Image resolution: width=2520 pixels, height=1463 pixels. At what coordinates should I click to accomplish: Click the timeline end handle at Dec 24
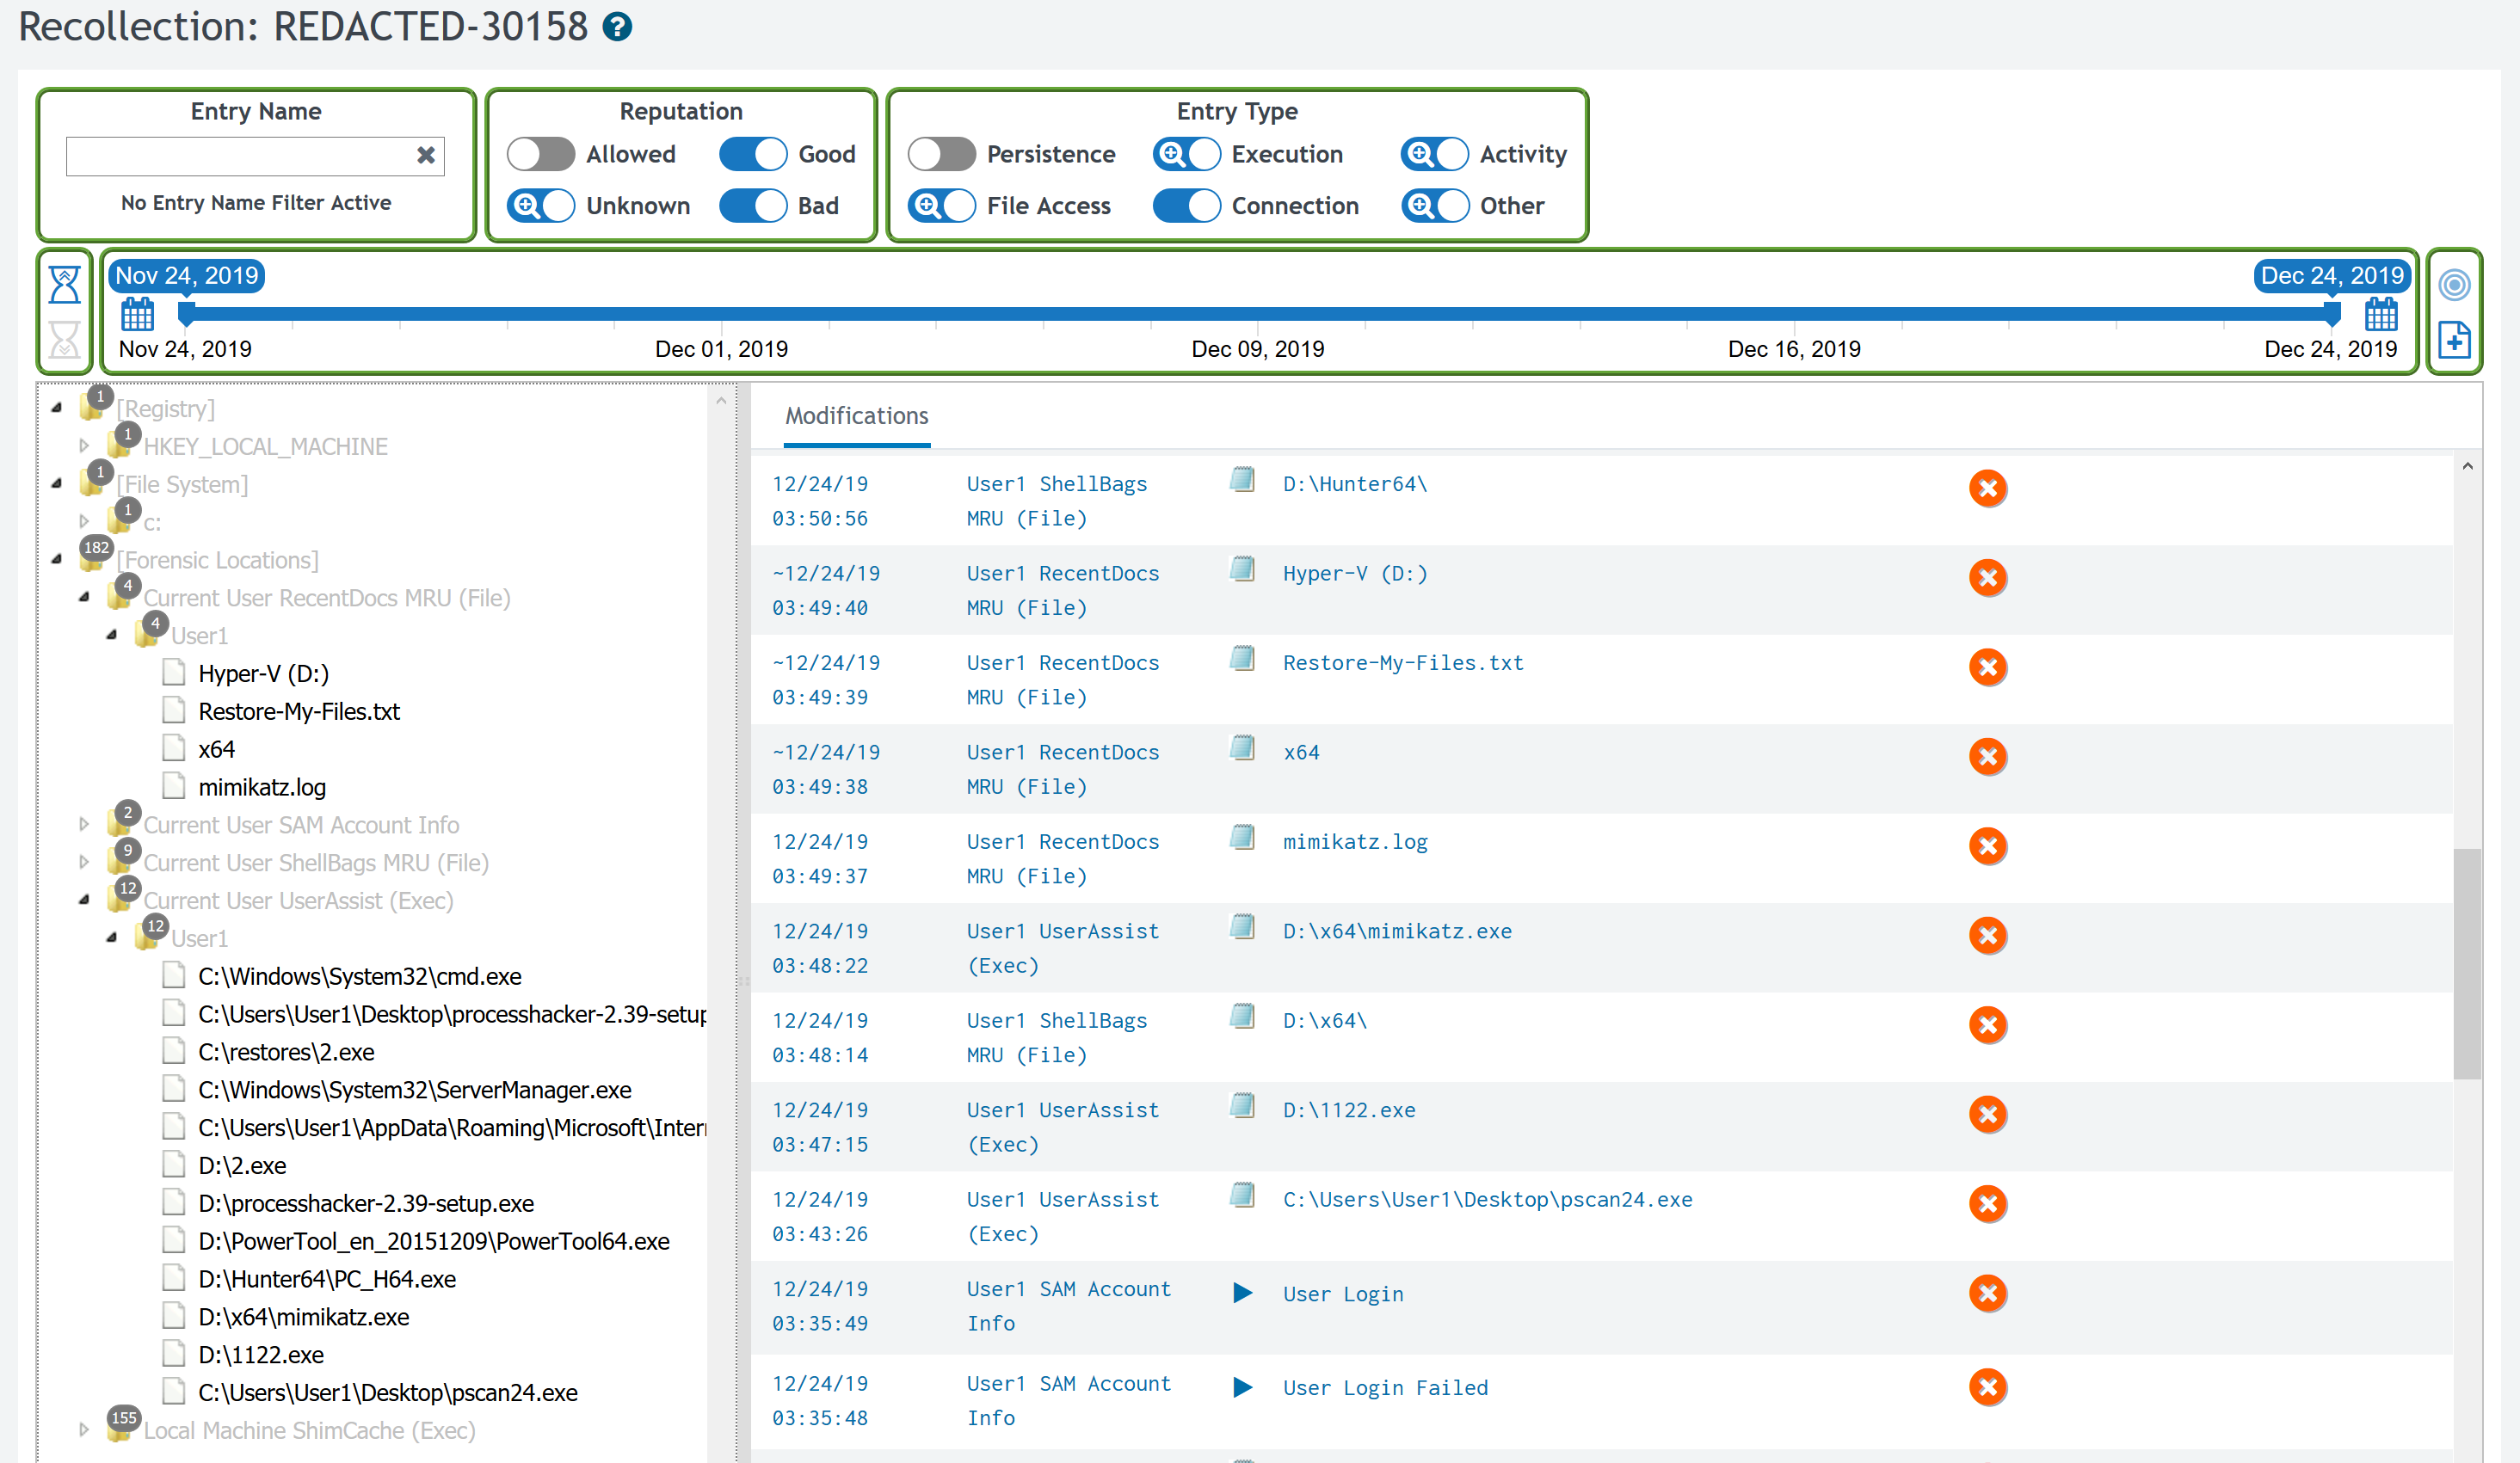[x=2332, y=315]
